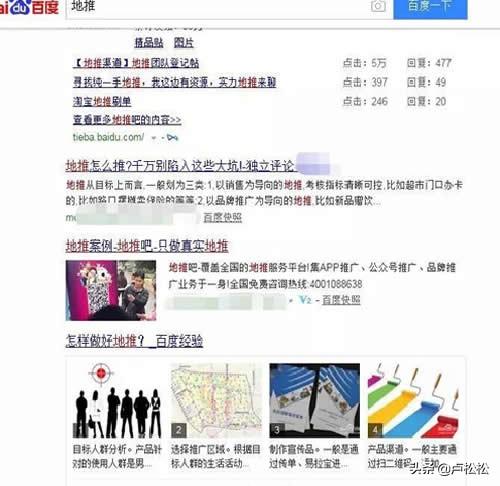The width and height of the screenshot is (500, 486).
Task: Click 回复: 477 count text
Action: [x=429, y=63]
